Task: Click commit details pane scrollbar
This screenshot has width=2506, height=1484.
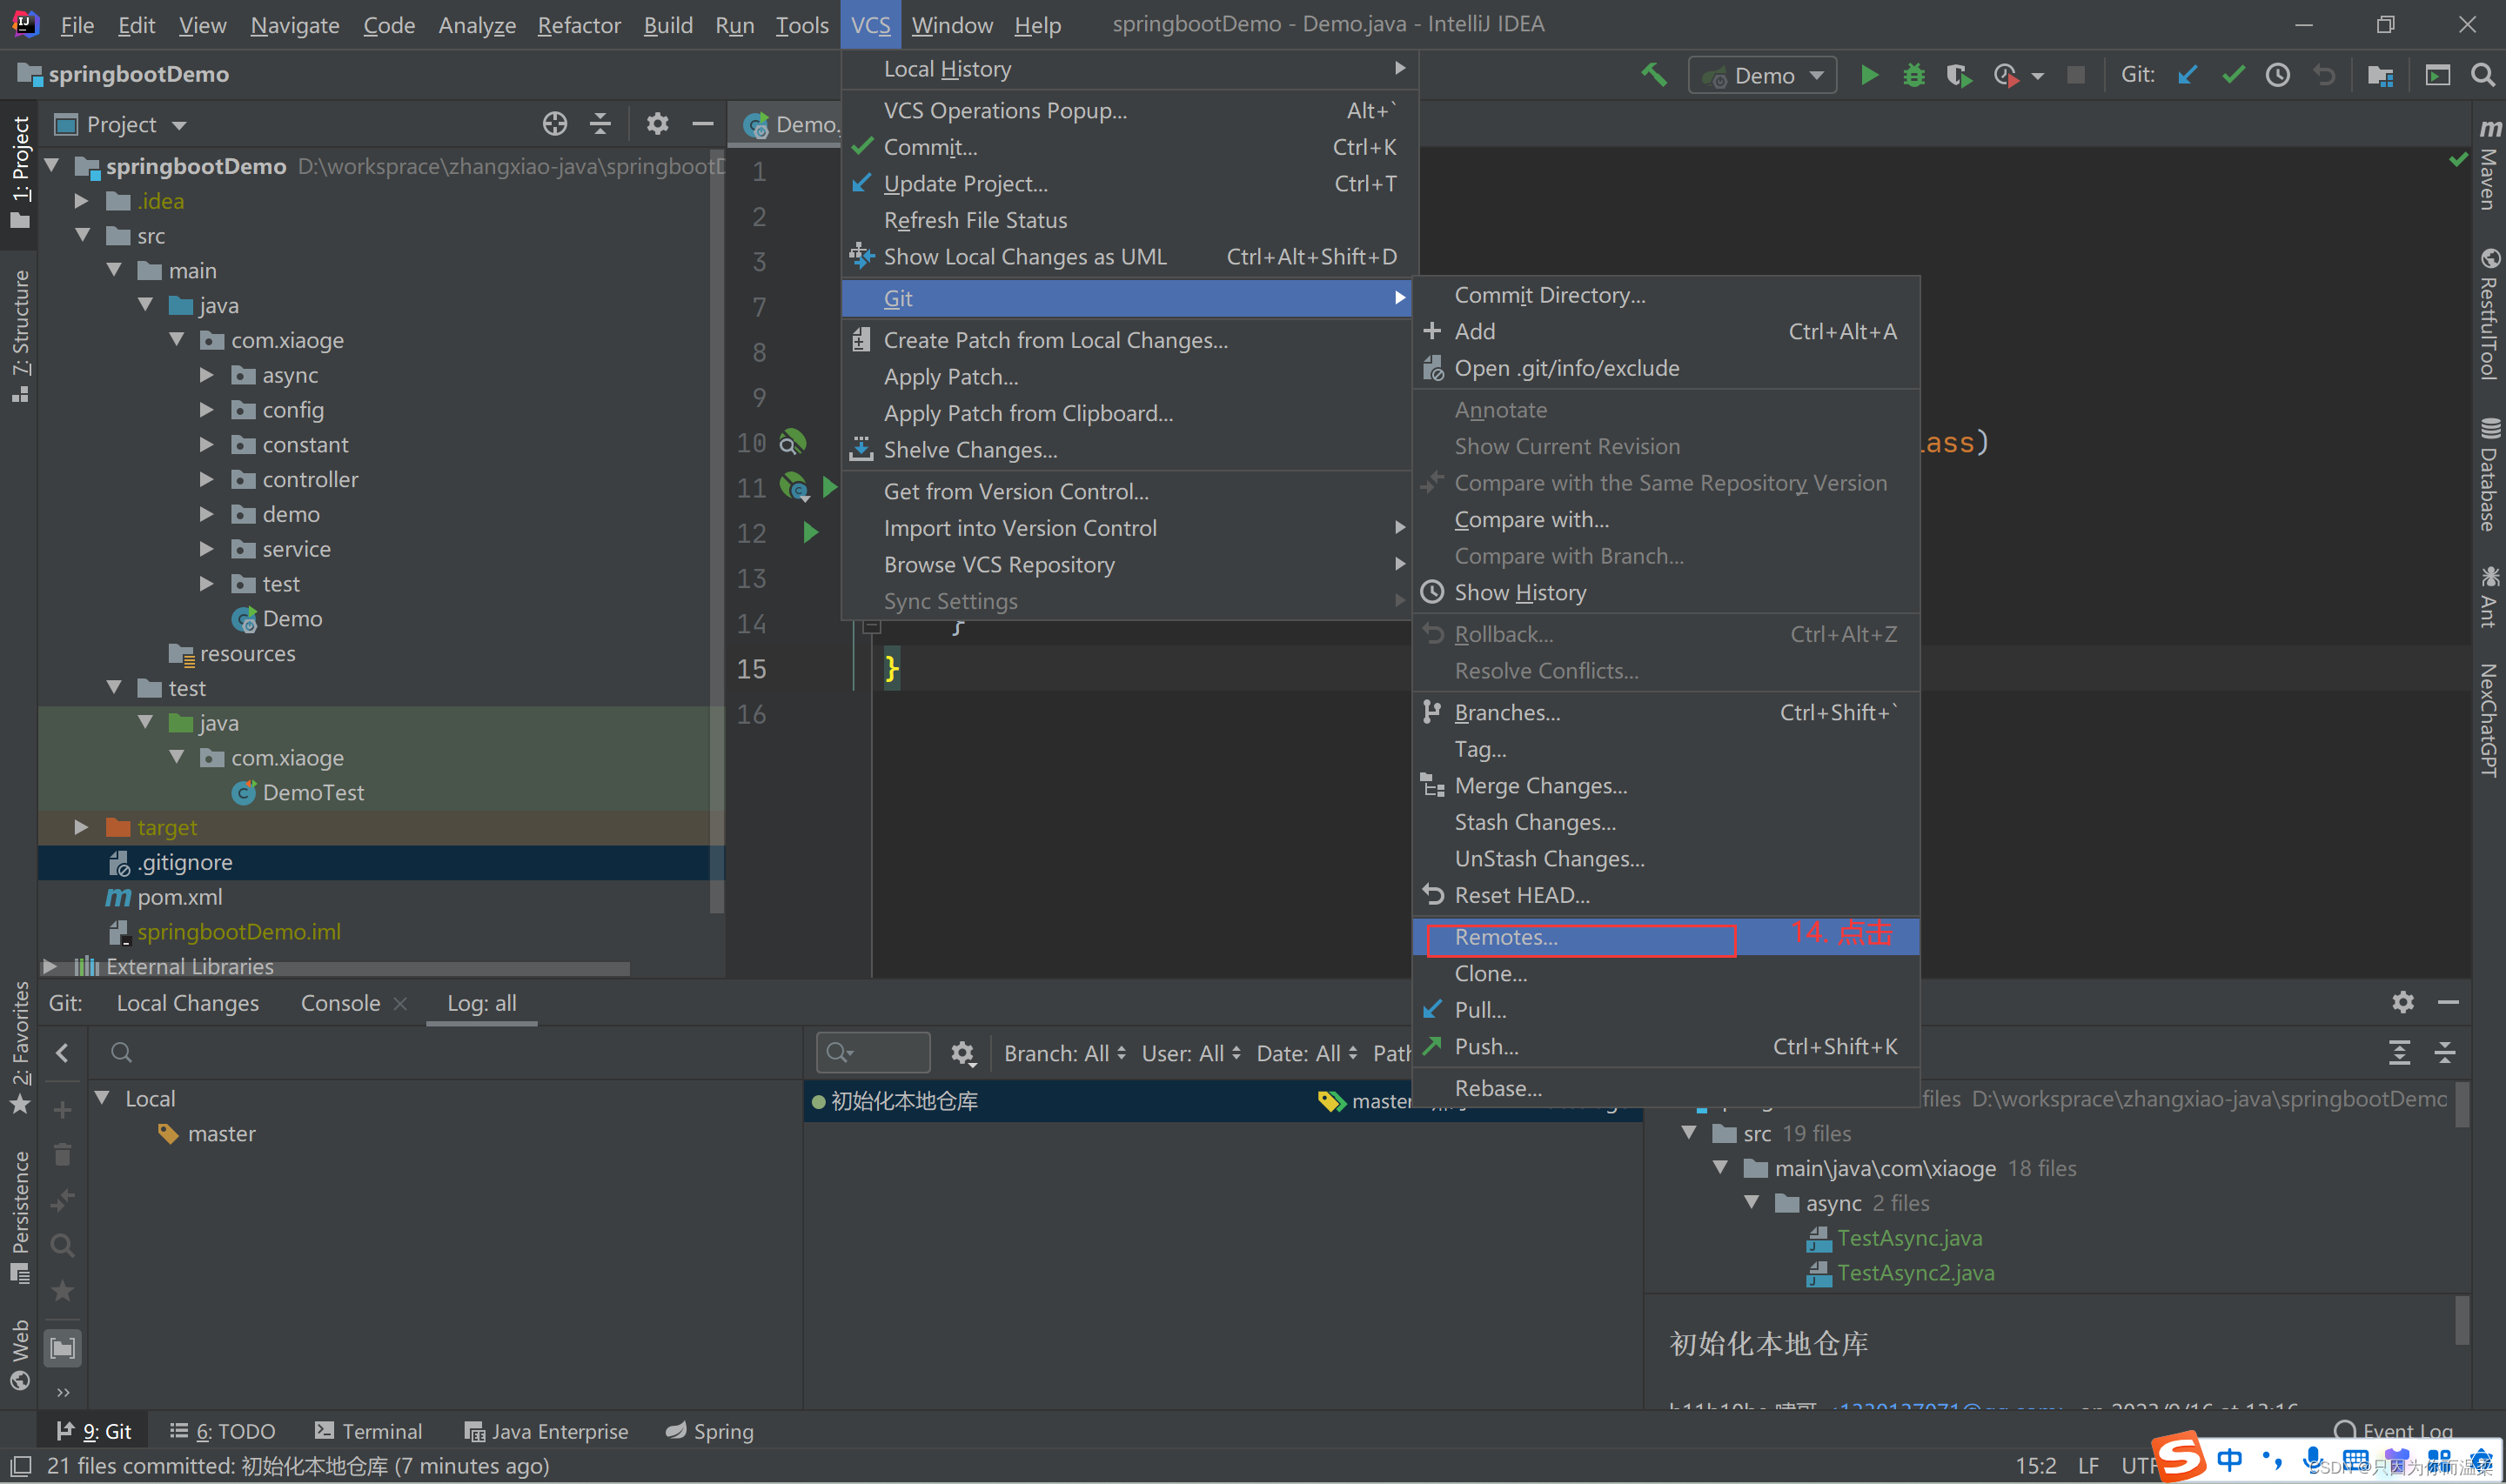Action: (2461, 1106)
